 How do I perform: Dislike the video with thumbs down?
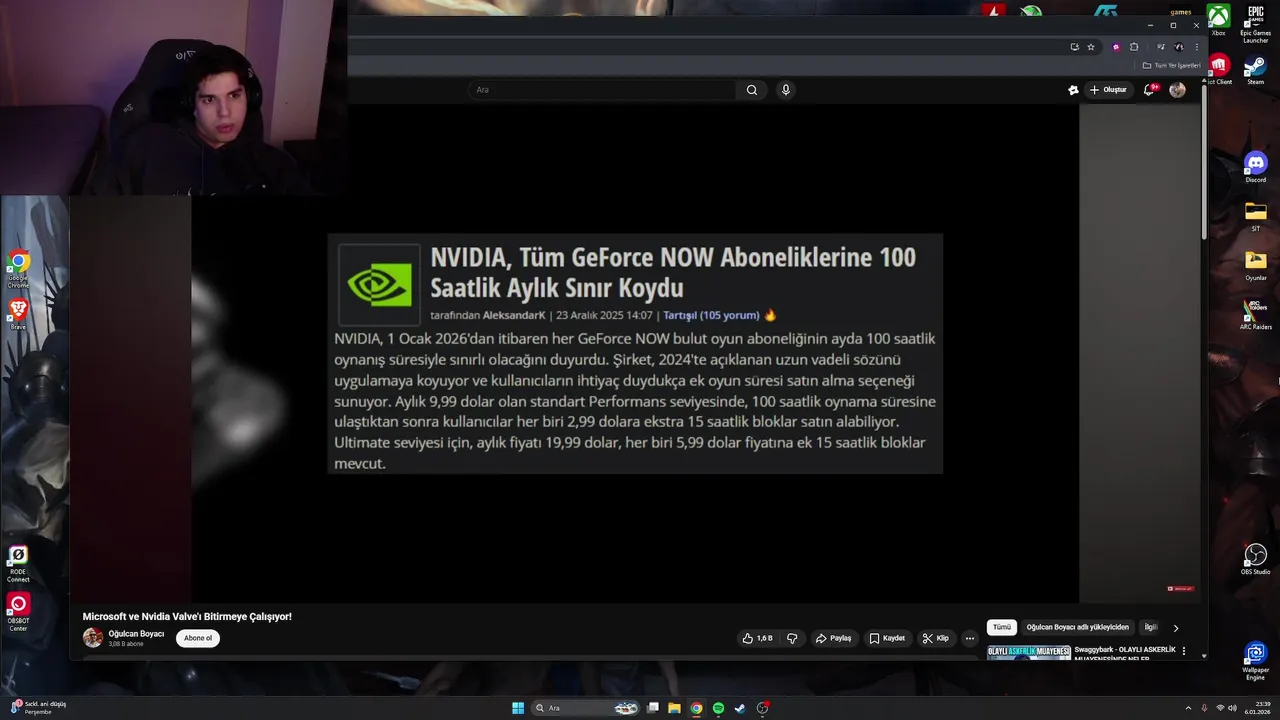(792, 638)
